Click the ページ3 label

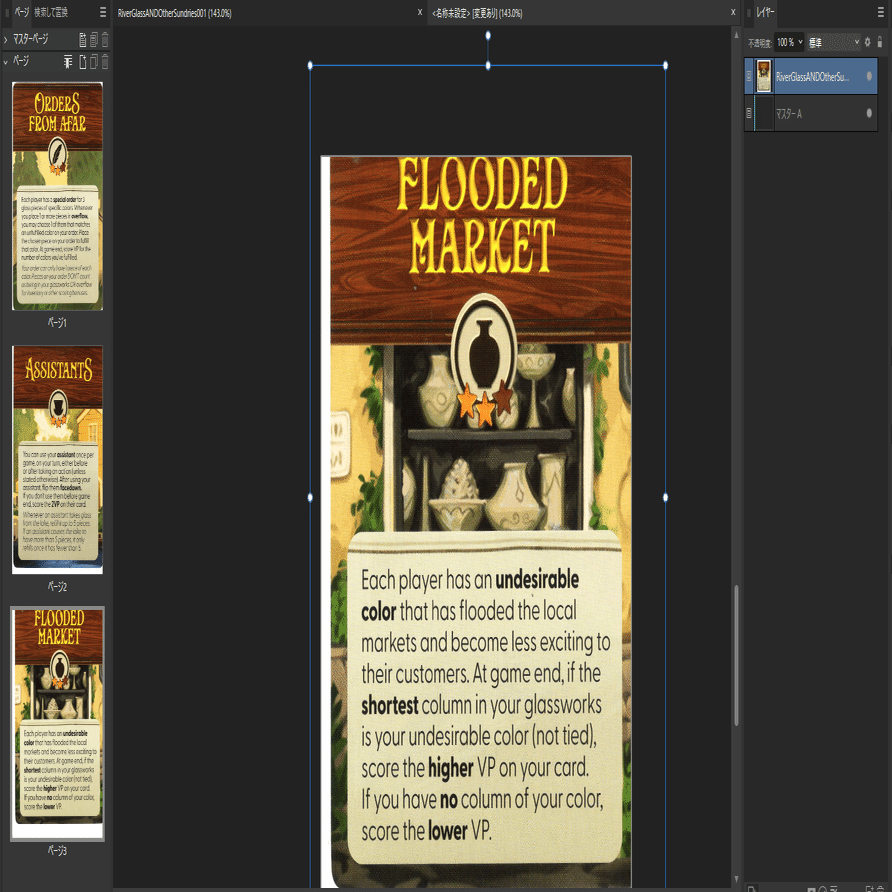click(57, 850)
